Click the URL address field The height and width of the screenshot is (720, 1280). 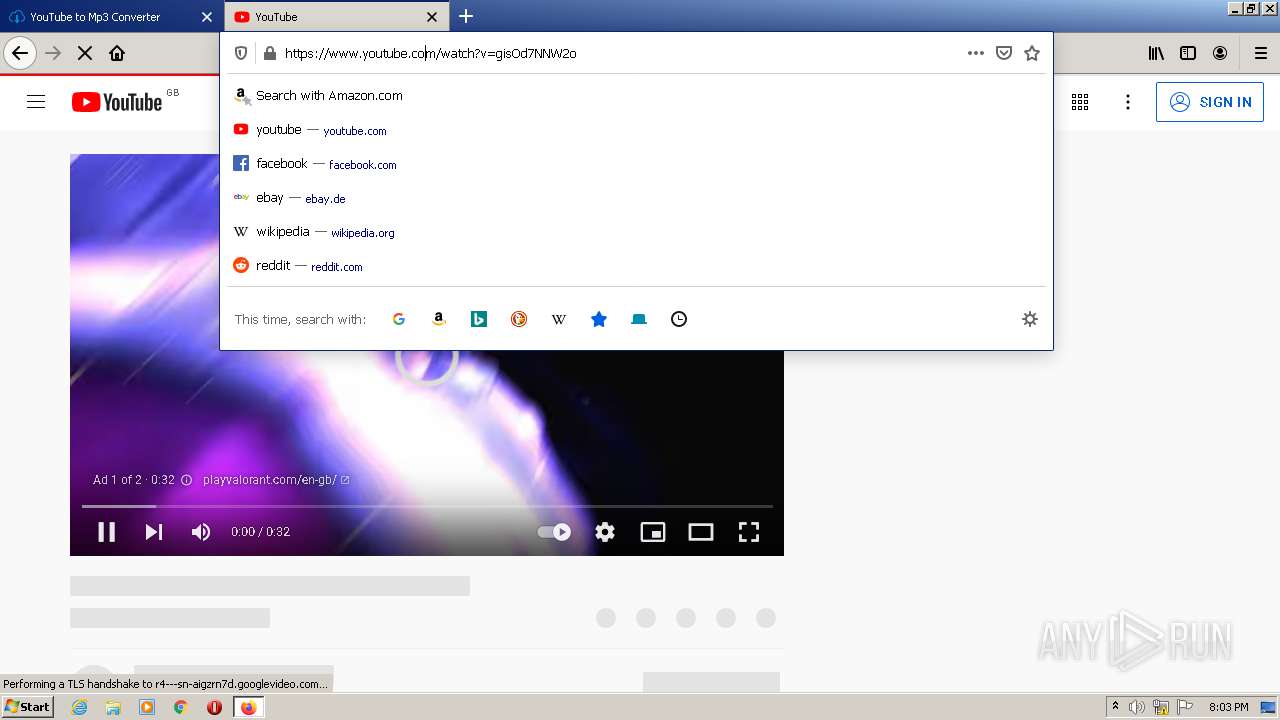[620, 53]
